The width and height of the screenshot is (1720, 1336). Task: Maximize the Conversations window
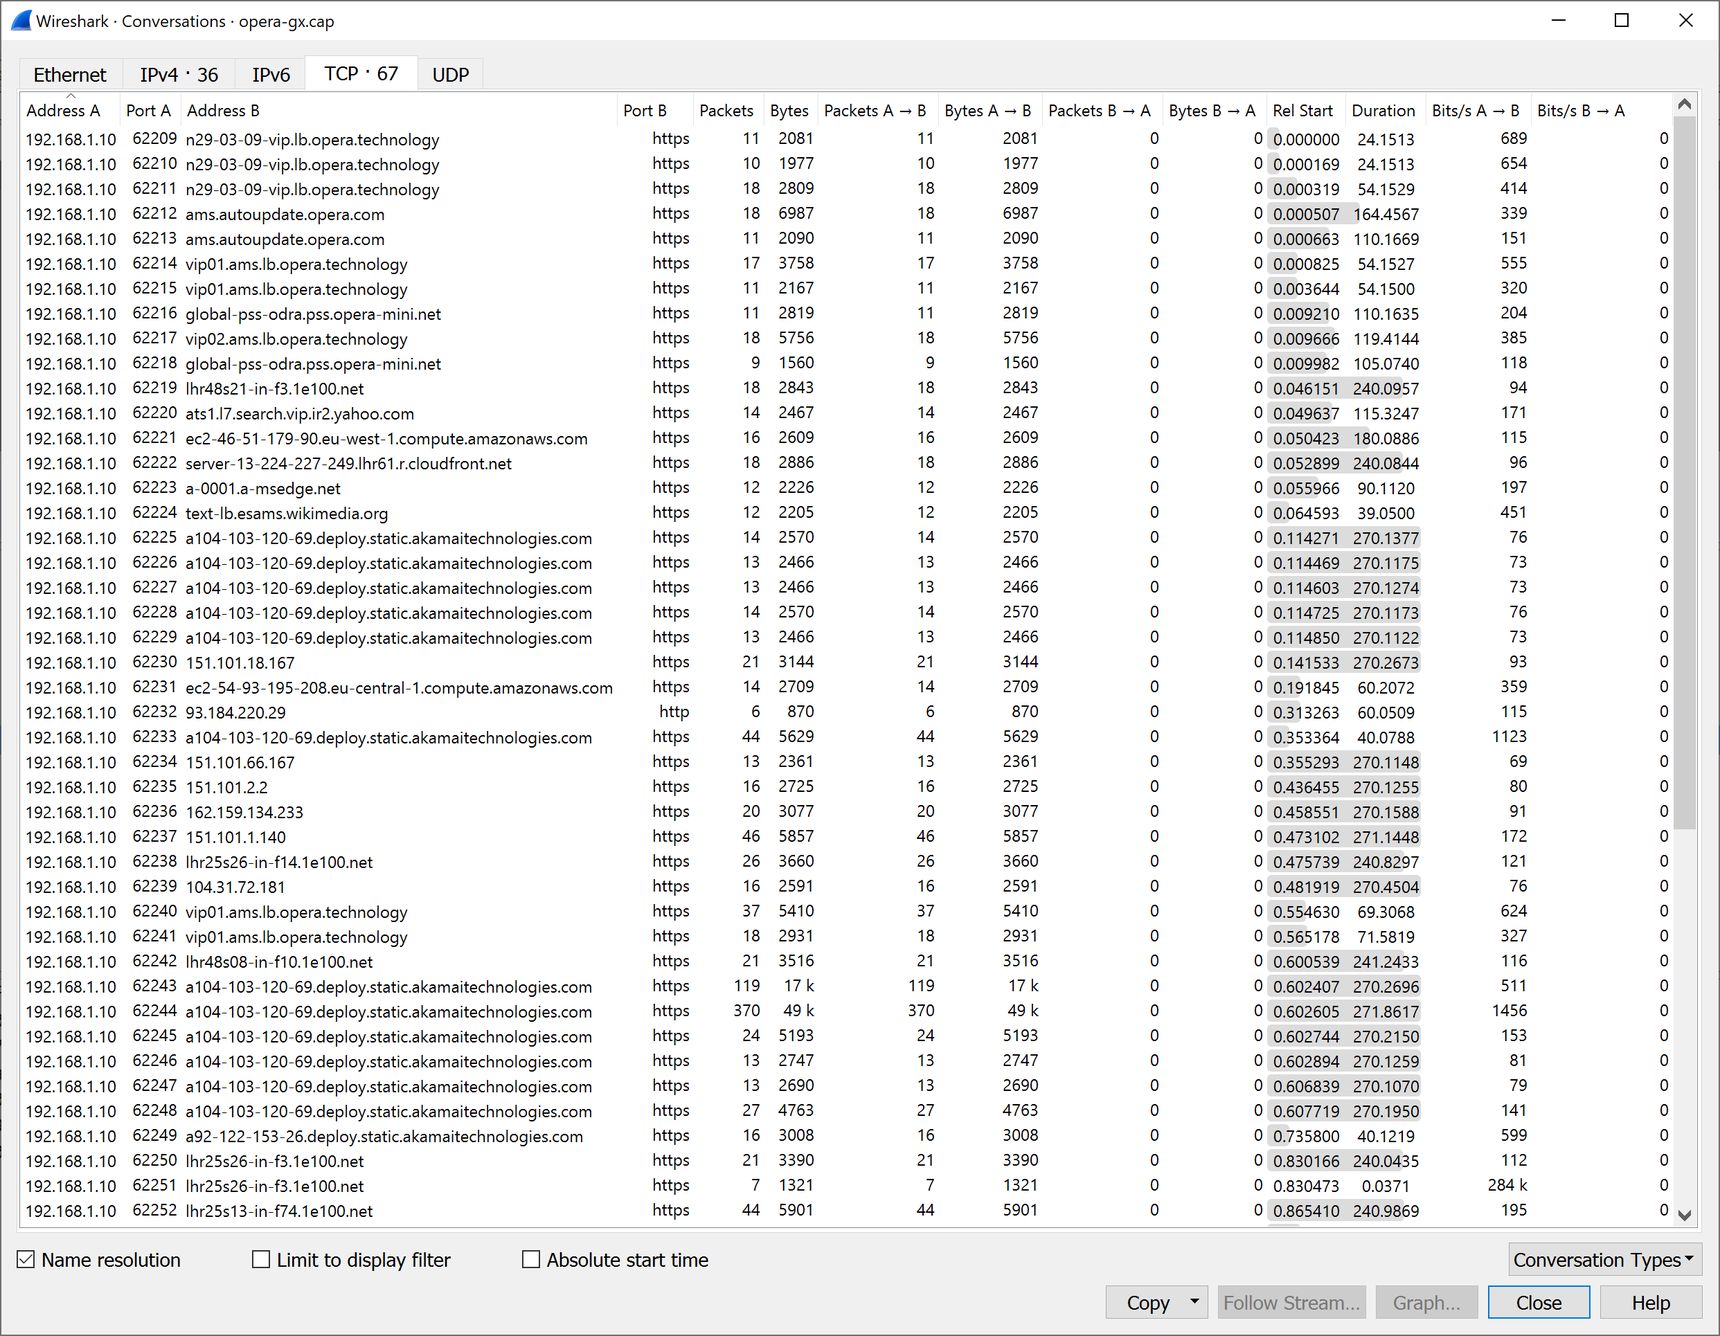[1622, 21]
